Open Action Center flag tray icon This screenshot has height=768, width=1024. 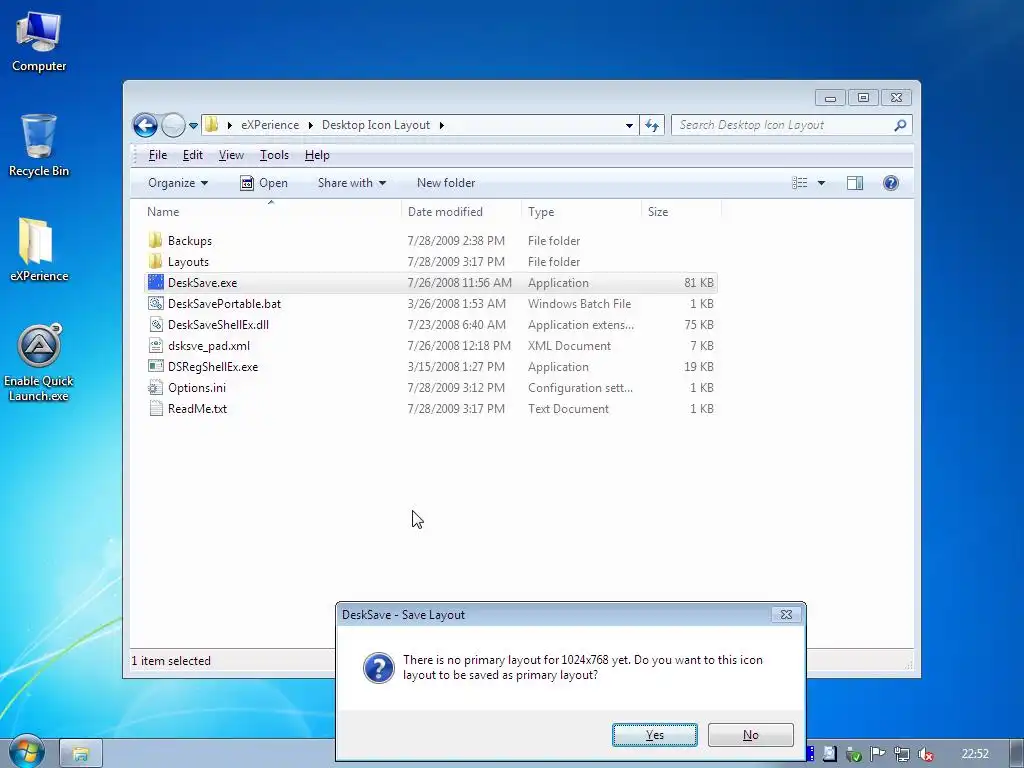tap(877, 754)
